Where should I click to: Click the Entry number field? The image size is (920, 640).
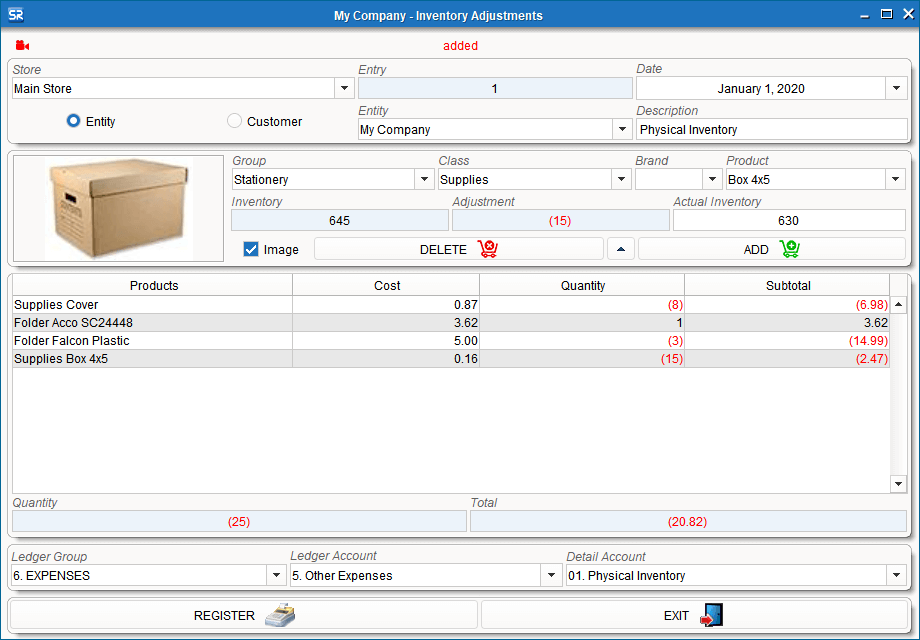pos(495,89)
